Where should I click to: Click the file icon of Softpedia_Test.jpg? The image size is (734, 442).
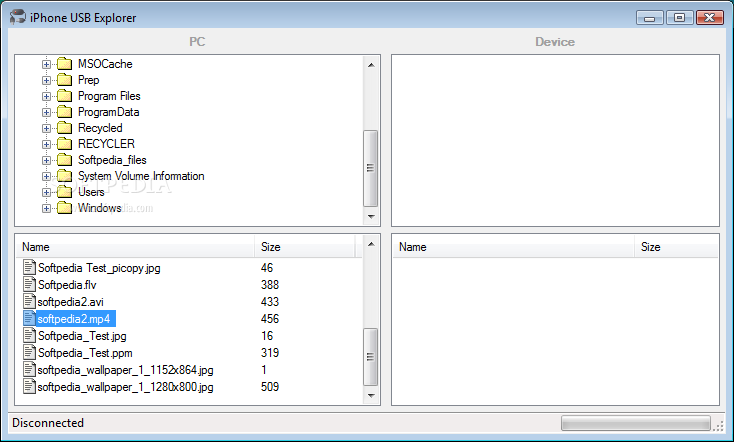(x=29, y=335)
